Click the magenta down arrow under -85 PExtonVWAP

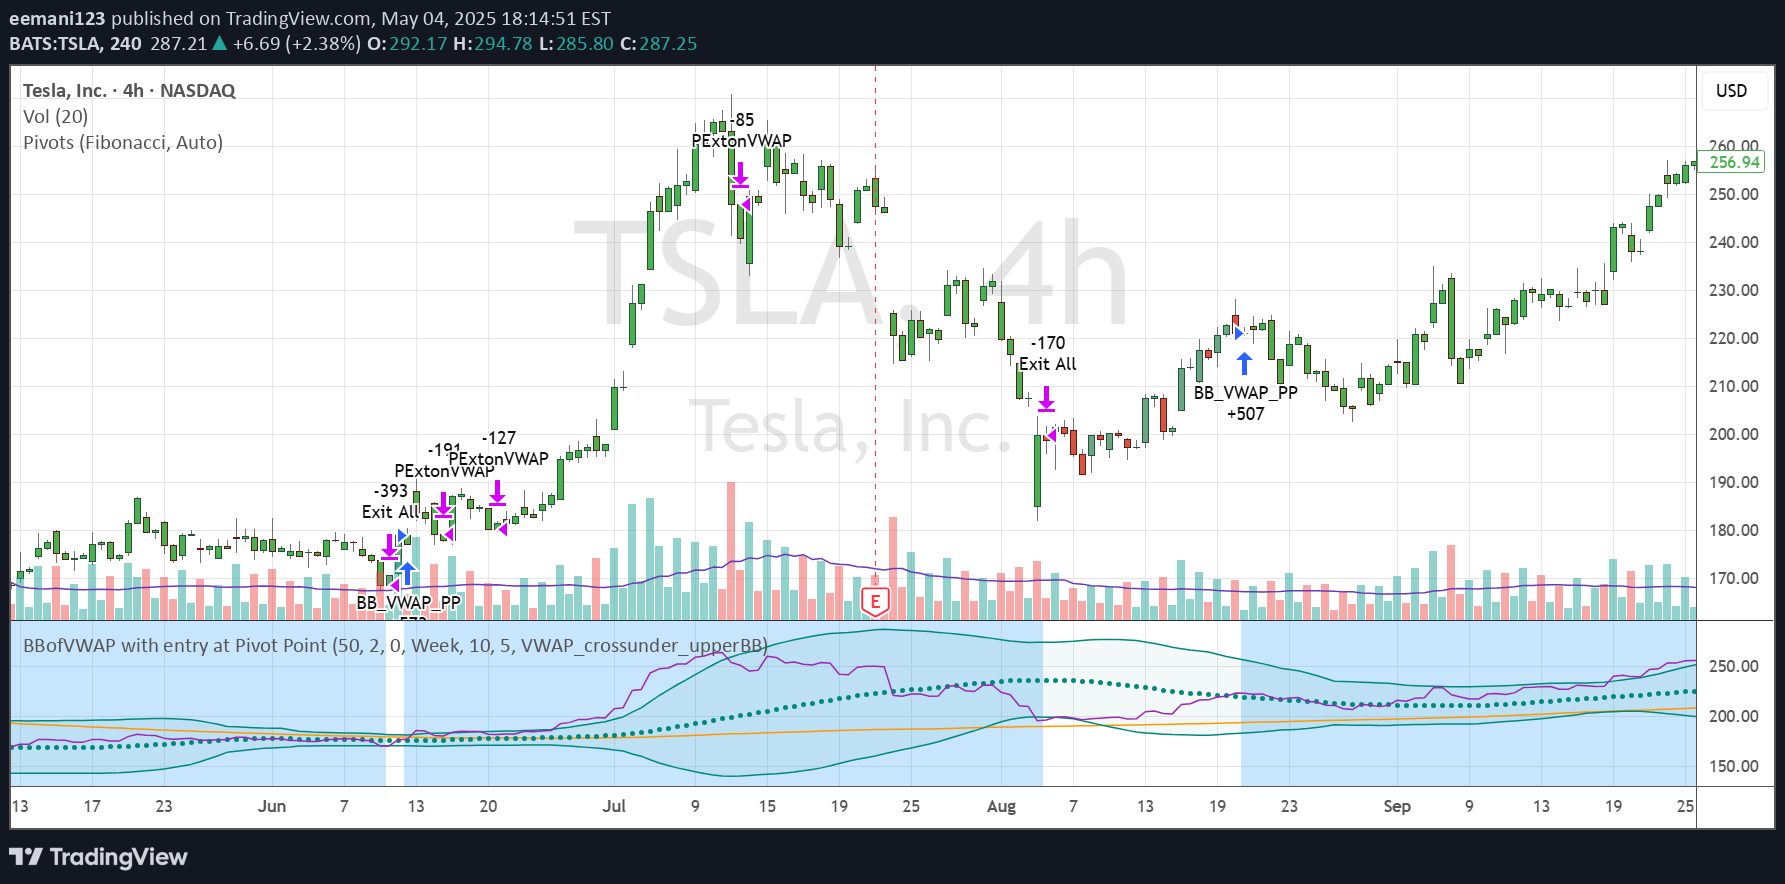click(x=740, y=175)
